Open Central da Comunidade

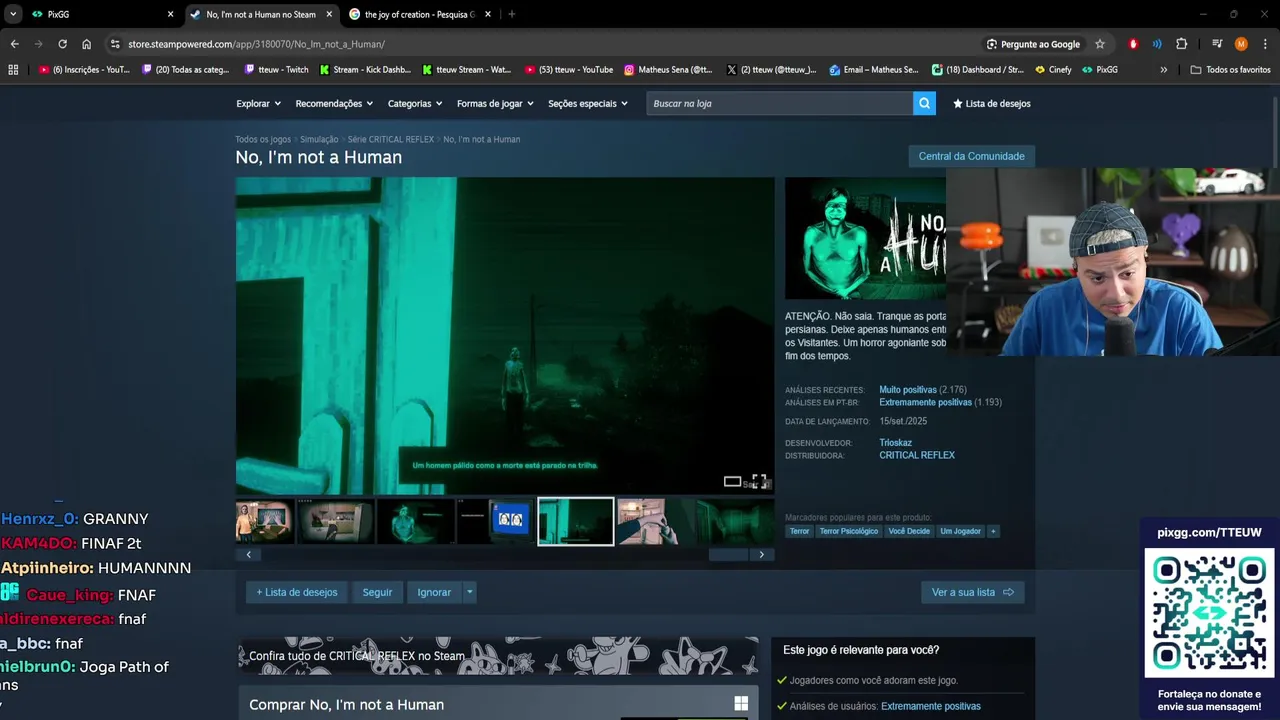tap(971, 156)
